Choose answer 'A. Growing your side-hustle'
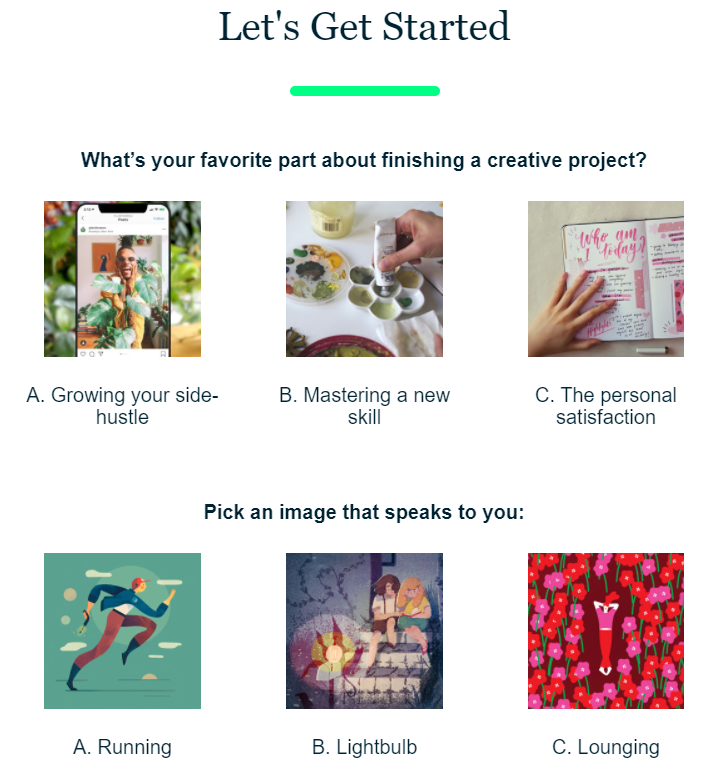This screenshot has width=718, height=773. click(x=122, y=406)
